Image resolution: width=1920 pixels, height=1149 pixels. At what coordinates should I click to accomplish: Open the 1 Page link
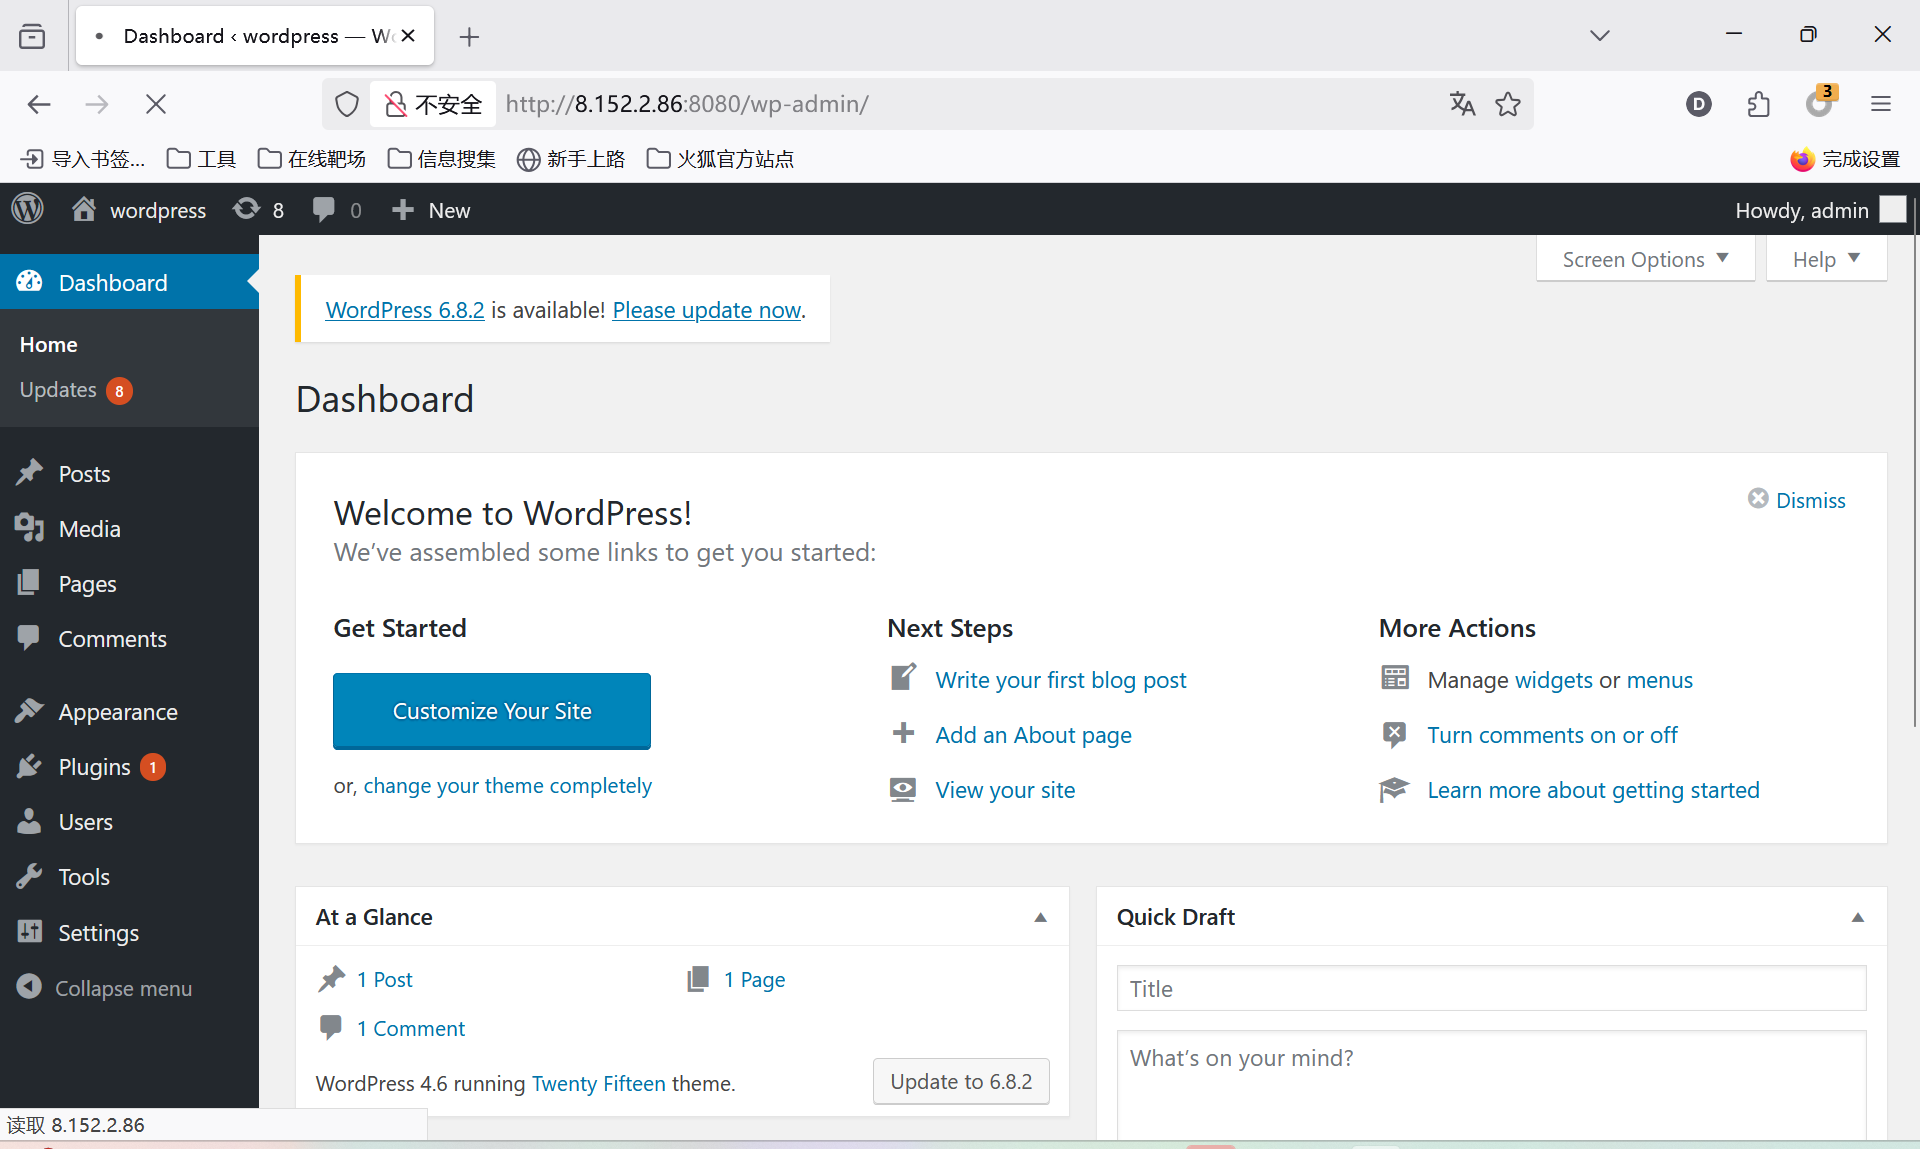click(x=755, y=979)
